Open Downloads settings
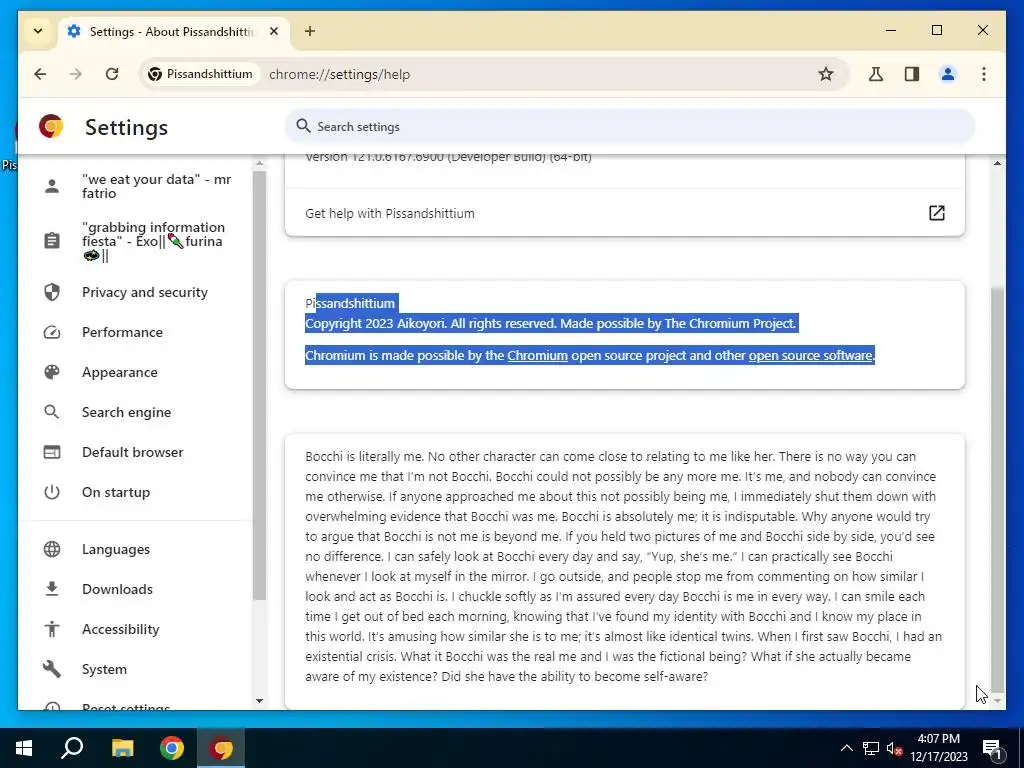The width and height of the screenshot is (1024, 768). [137, 589]
